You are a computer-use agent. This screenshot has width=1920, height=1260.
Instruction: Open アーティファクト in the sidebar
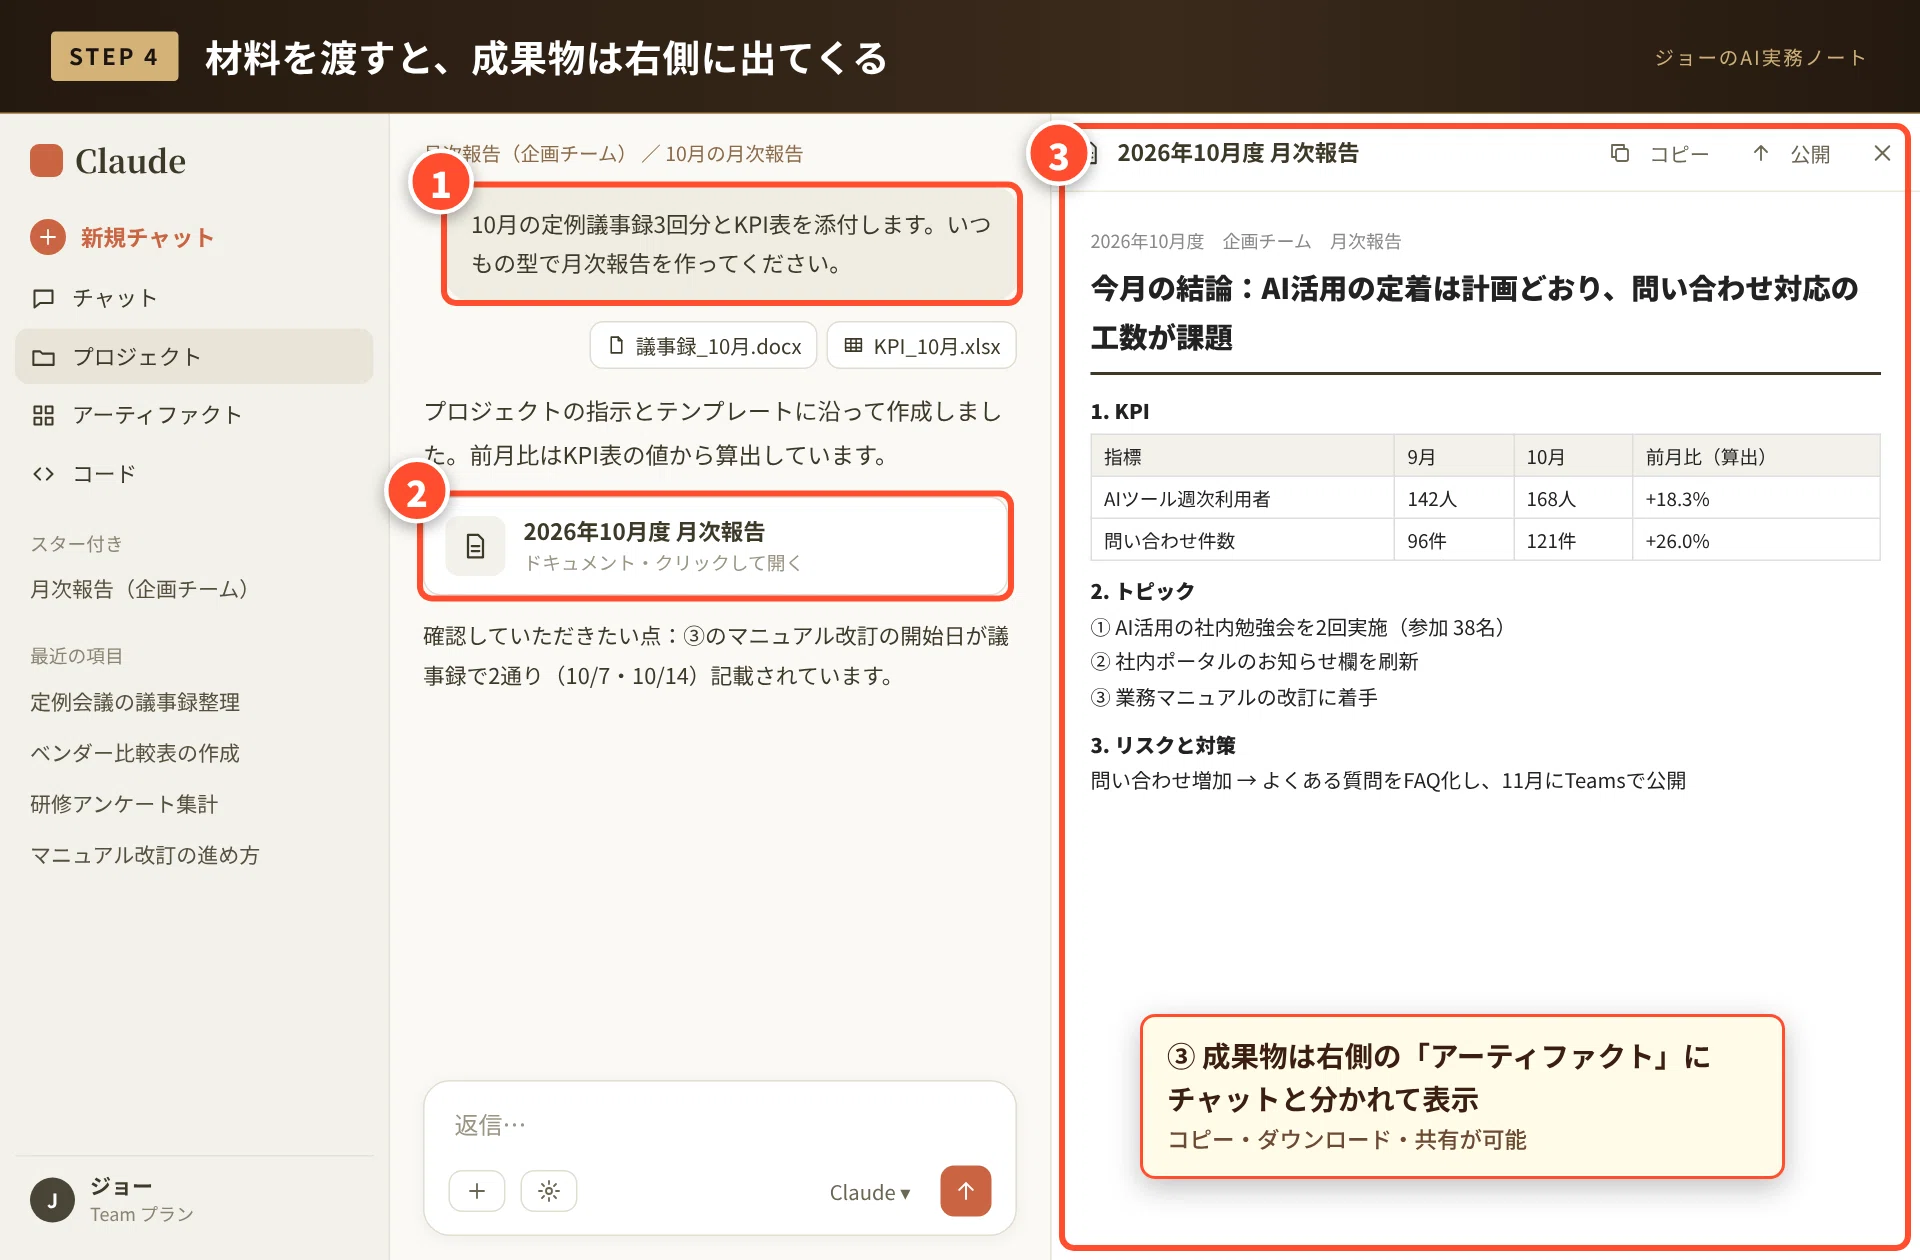pyautogui.click(x=194, y=415)
